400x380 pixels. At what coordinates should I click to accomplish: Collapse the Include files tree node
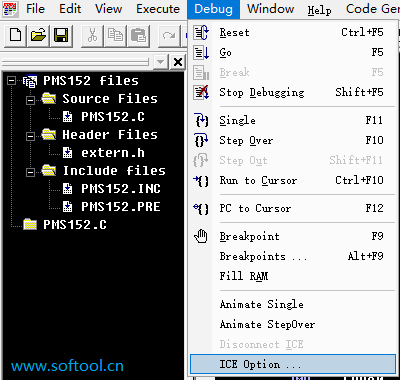(x=30, y=172)
